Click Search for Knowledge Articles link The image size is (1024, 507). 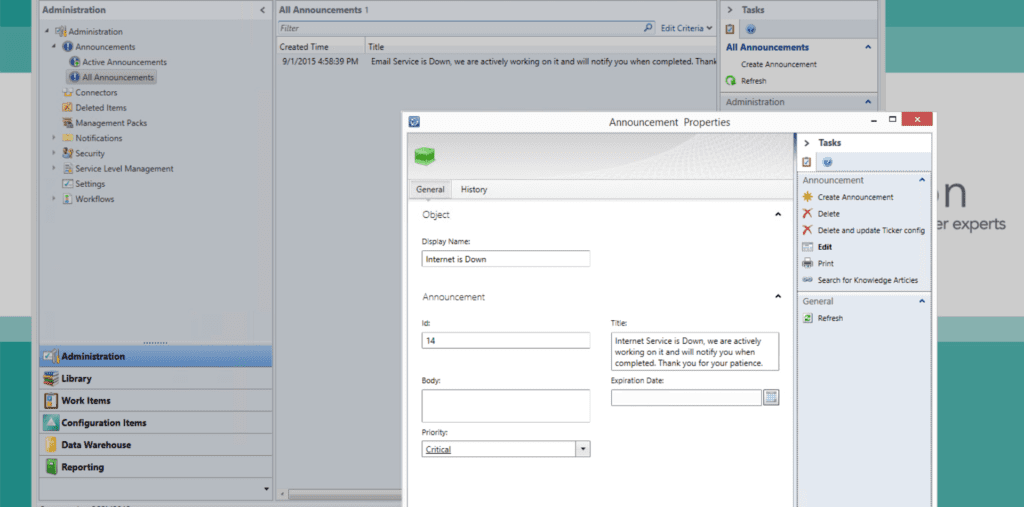point(867,280)
